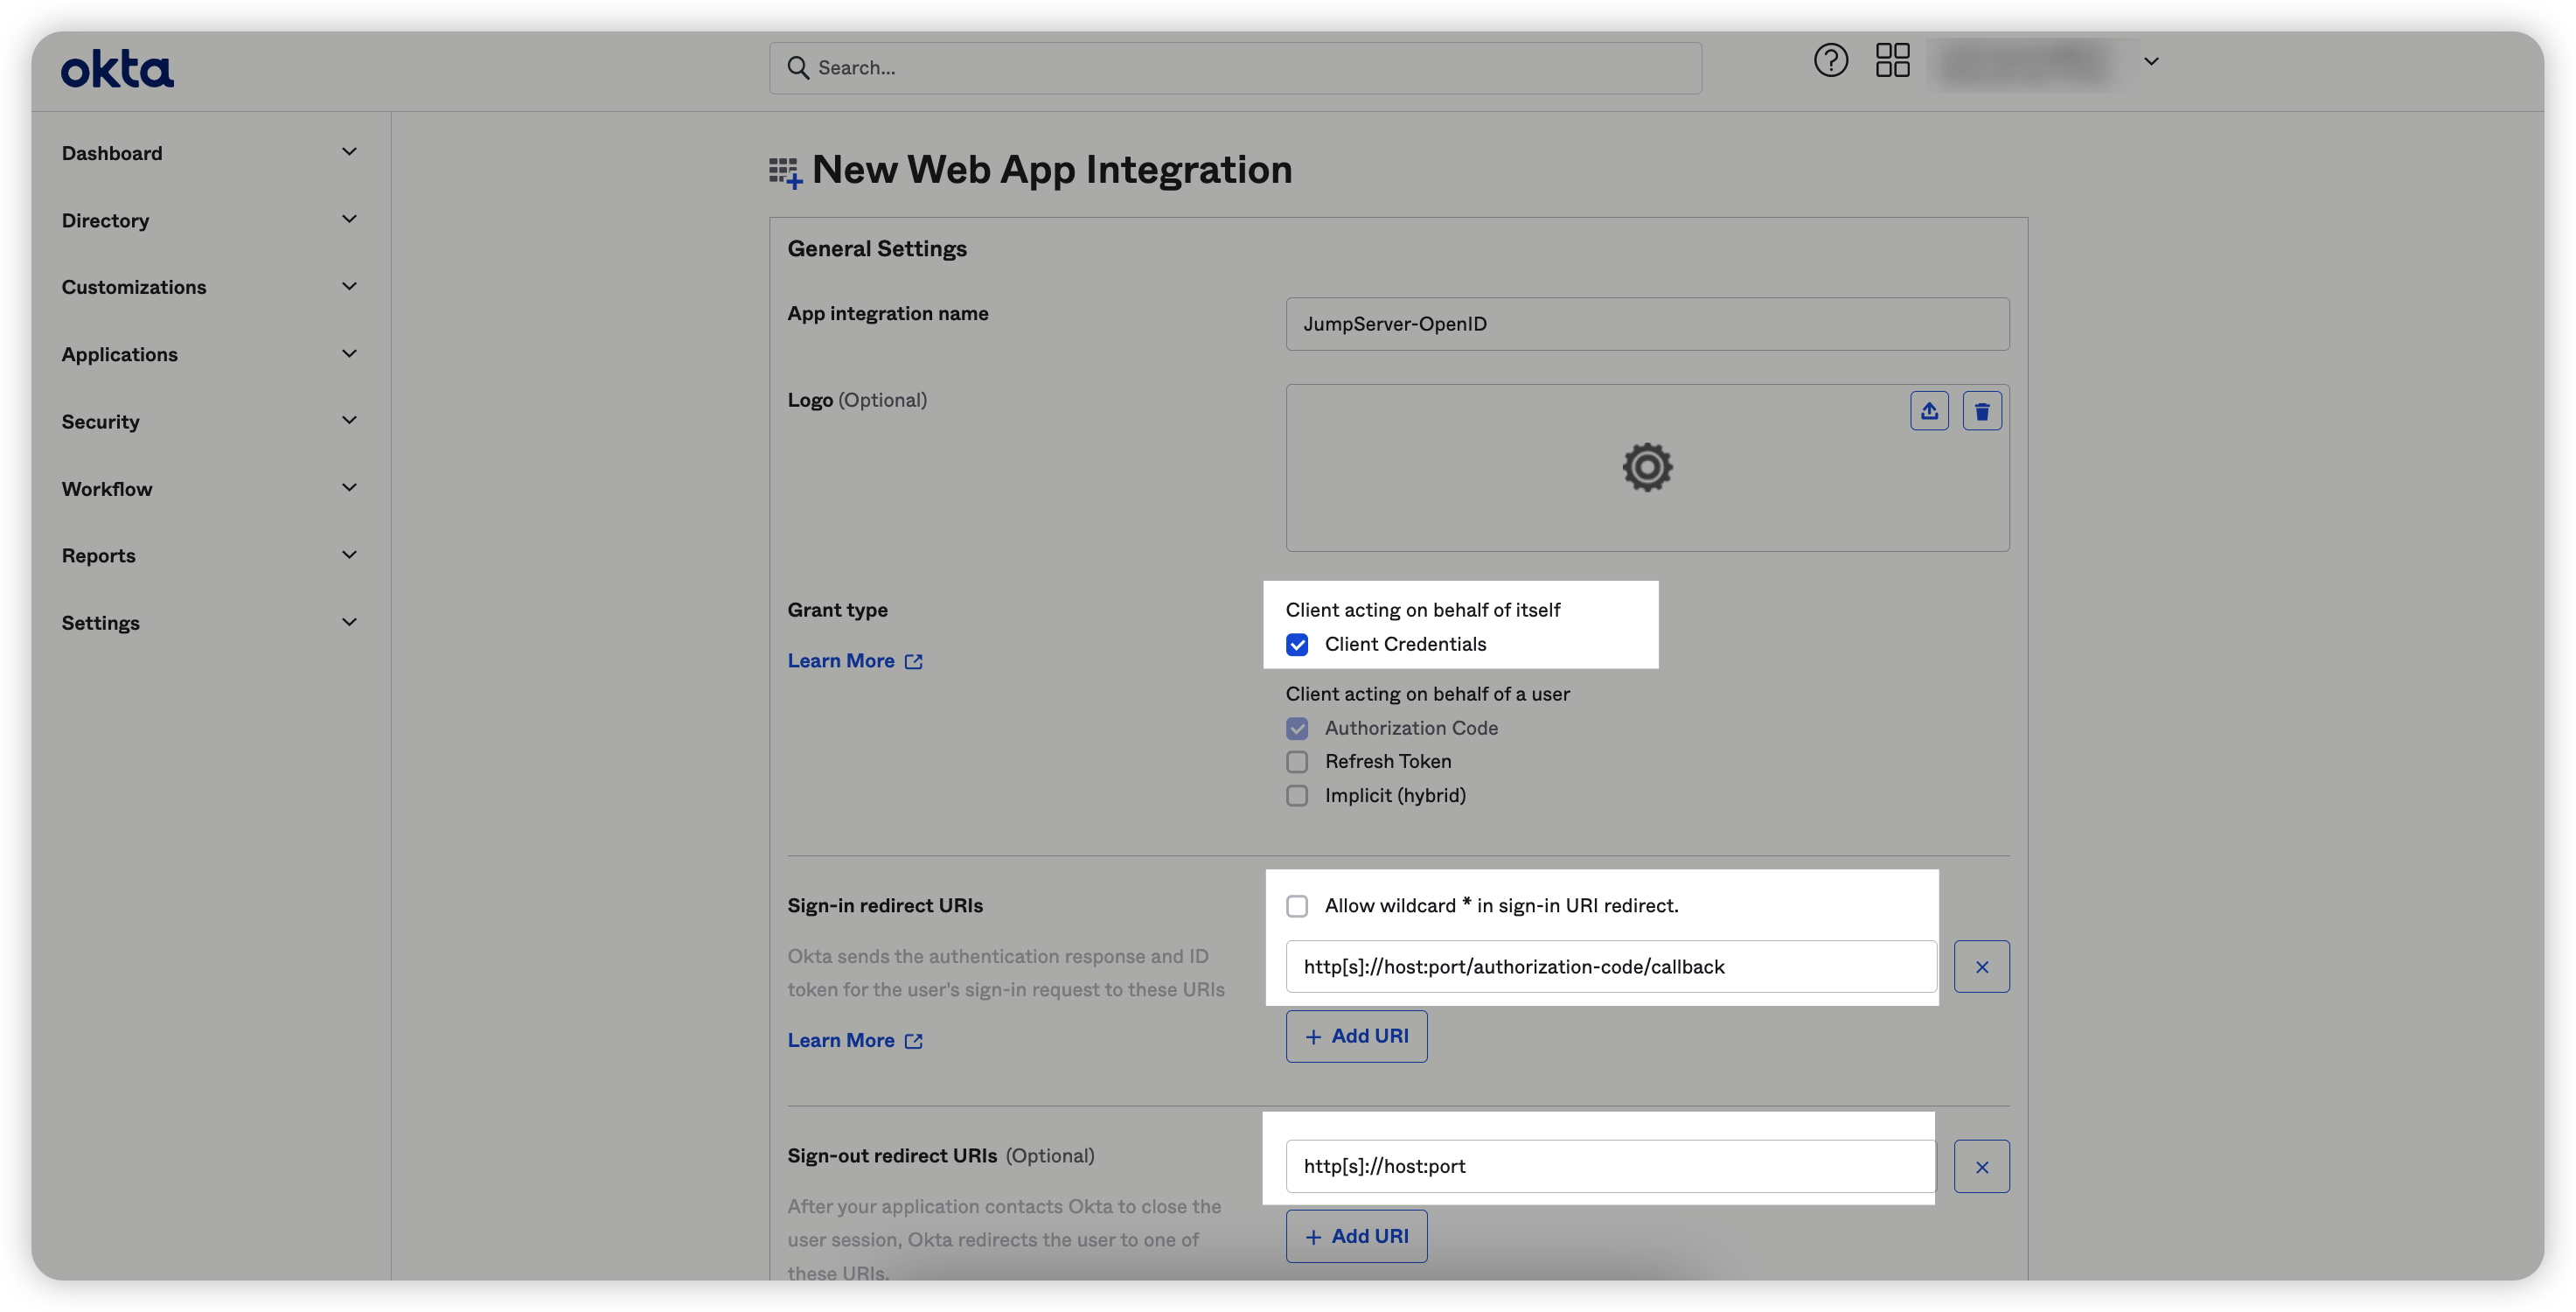Image resolution: width=2576 pixels, height=1312 pixels.
Task: Enable the Refresh Token checkbox
Action: coord(1297,762)
